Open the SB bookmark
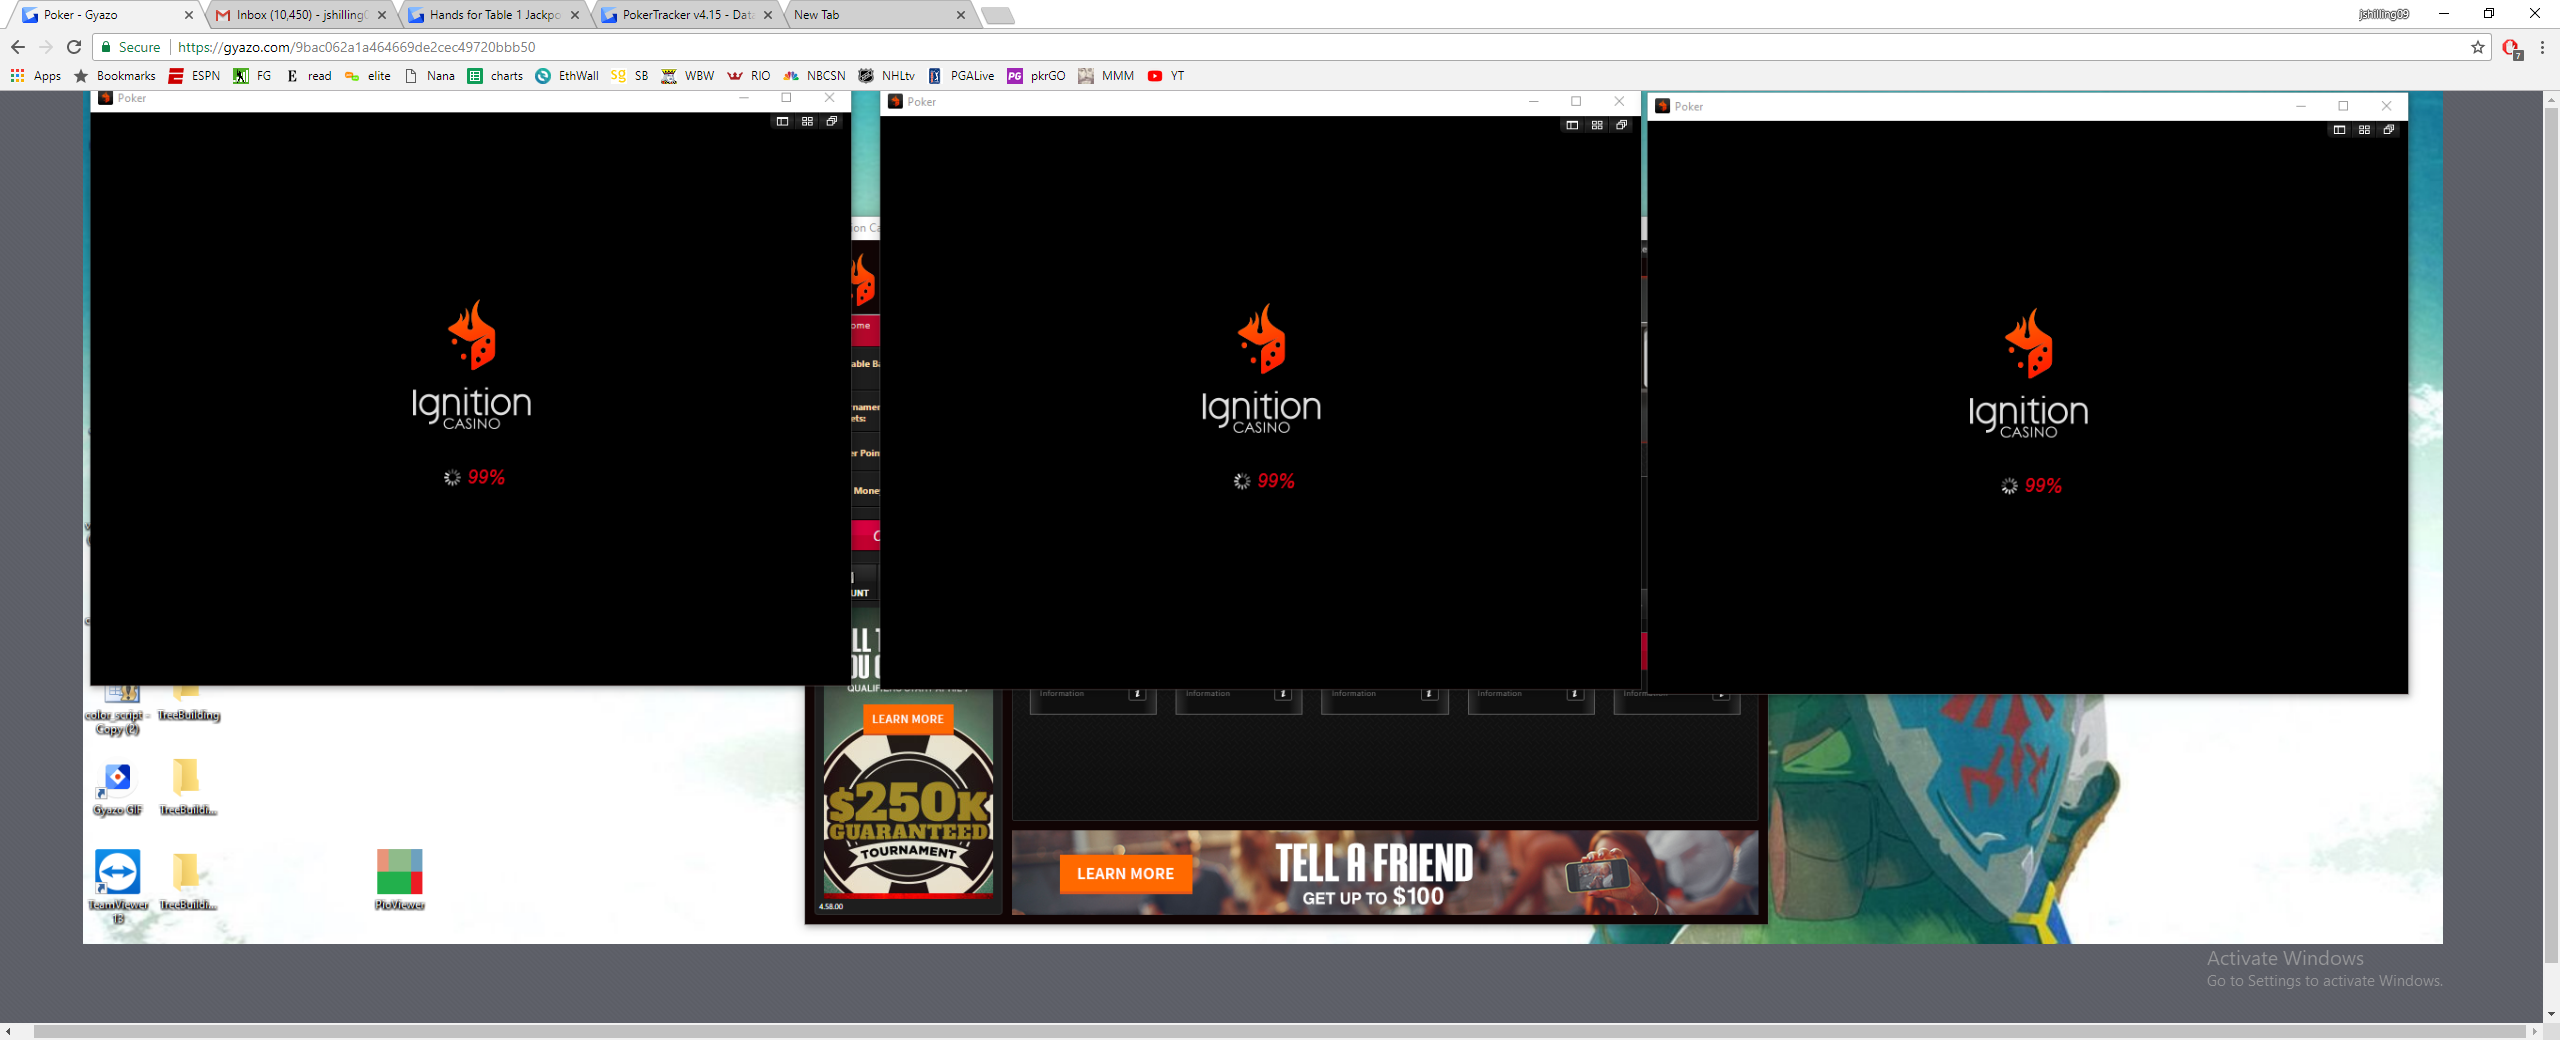2560x1040 pixels. click(630, 76)
